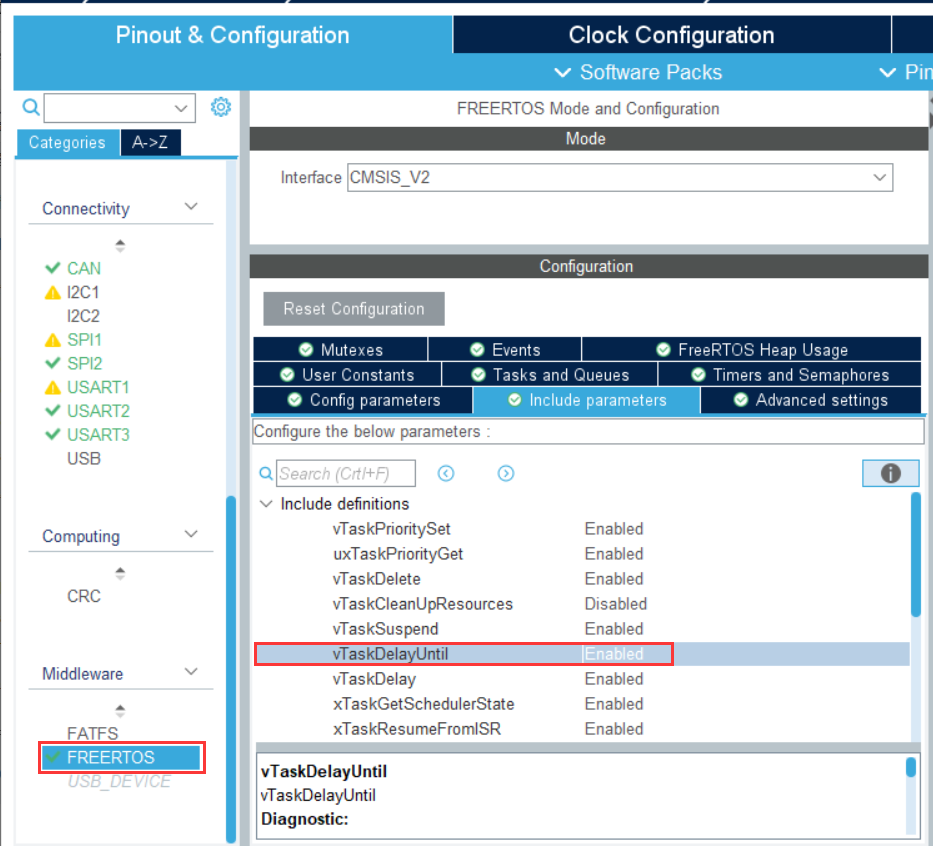Select the A->Z tab

150,143
